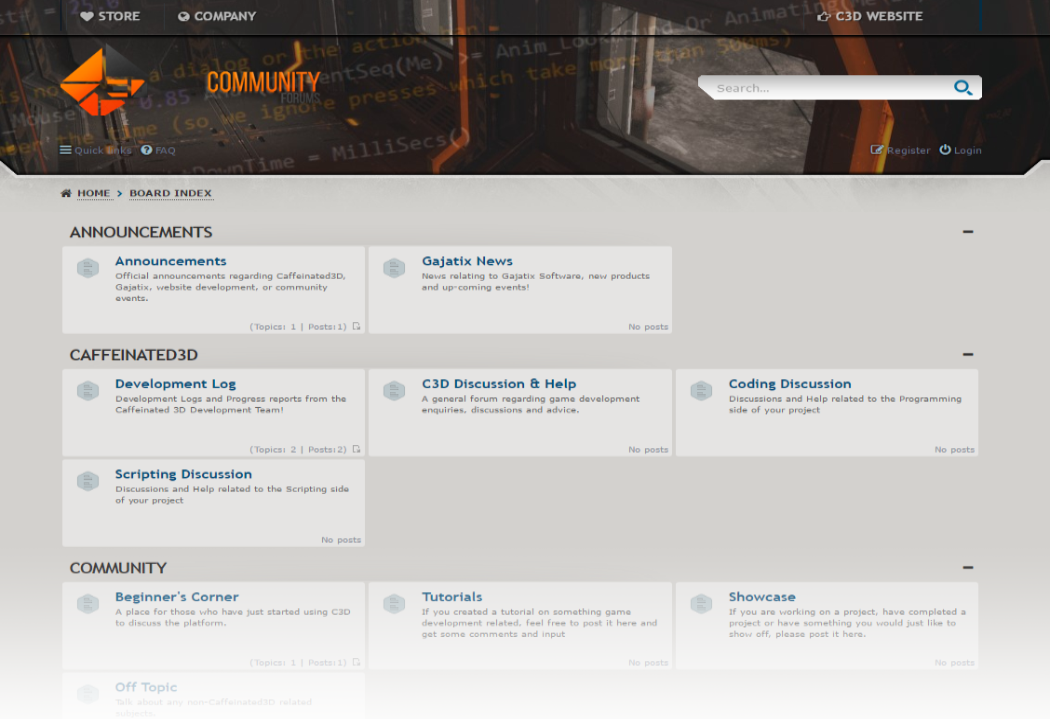Image resolution: width=1050 pixels, height=719 pixels.
Task: Click the COMMUNITY category heading
Action: pos(118,568)
